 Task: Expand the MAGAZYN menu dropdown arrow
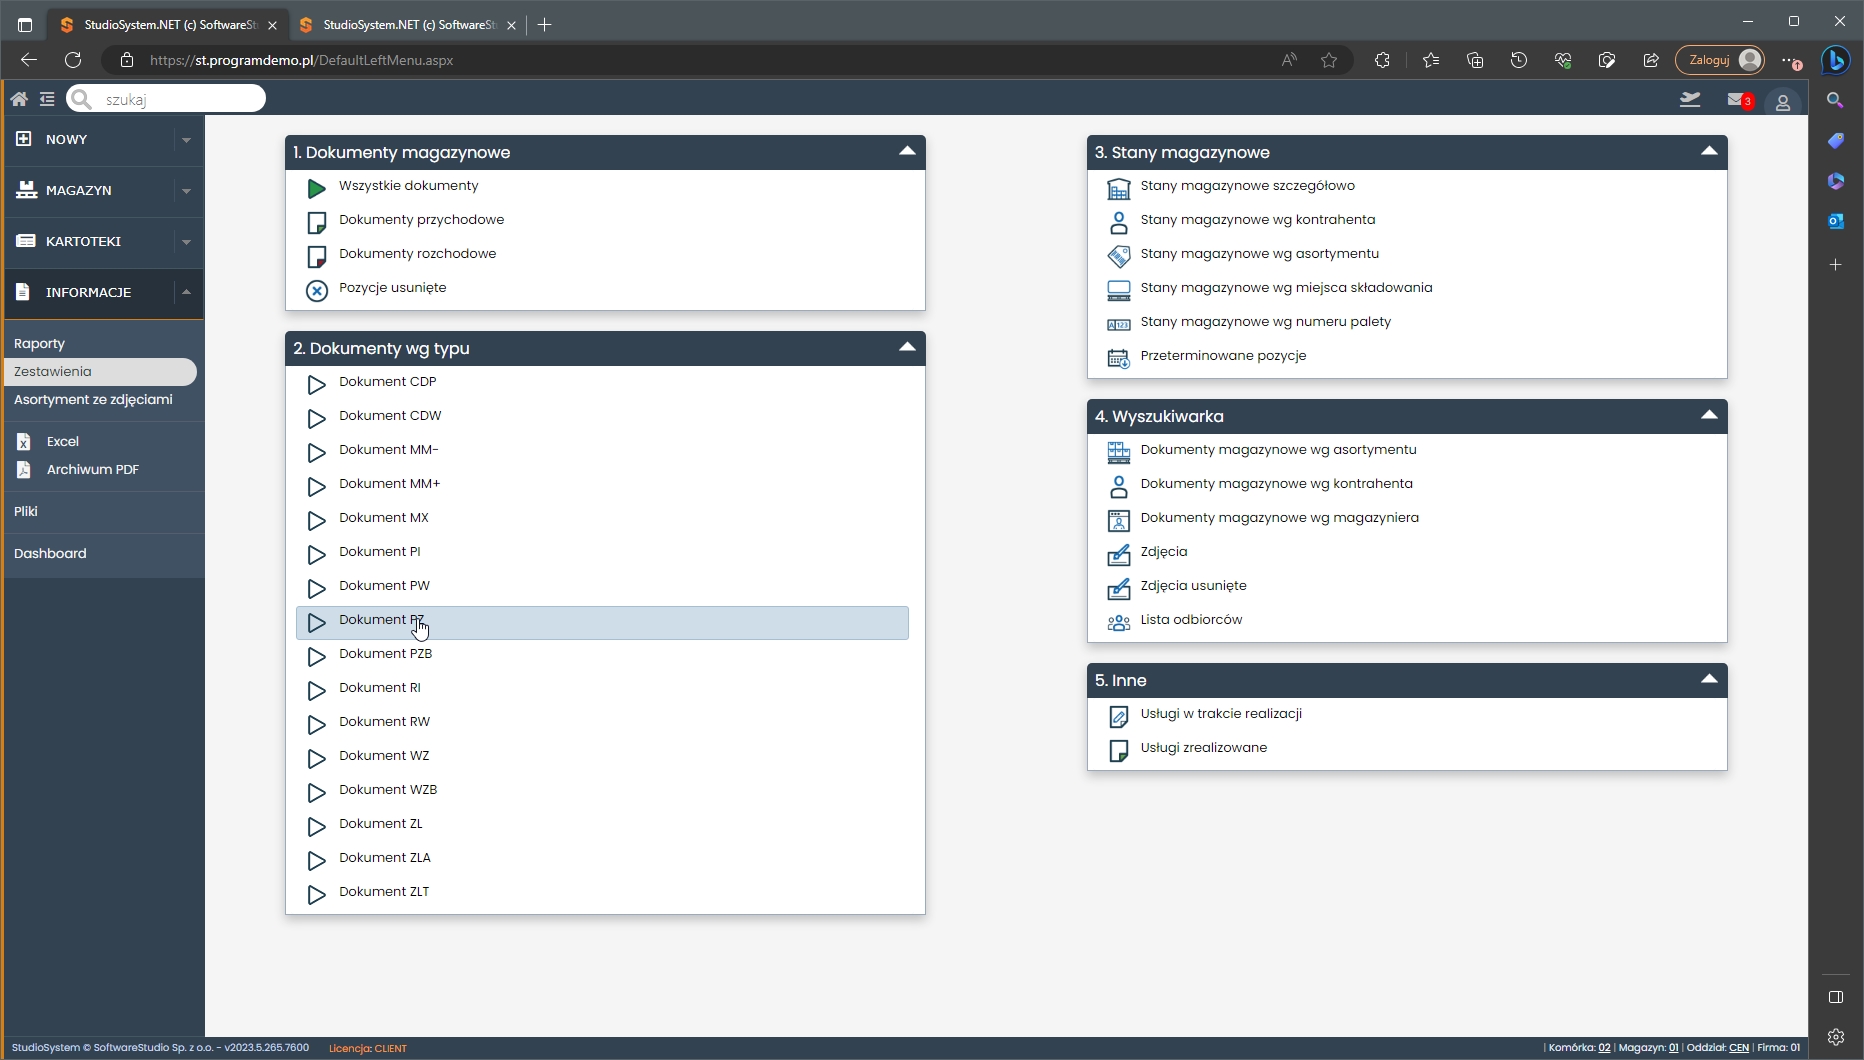coord(186,191)
